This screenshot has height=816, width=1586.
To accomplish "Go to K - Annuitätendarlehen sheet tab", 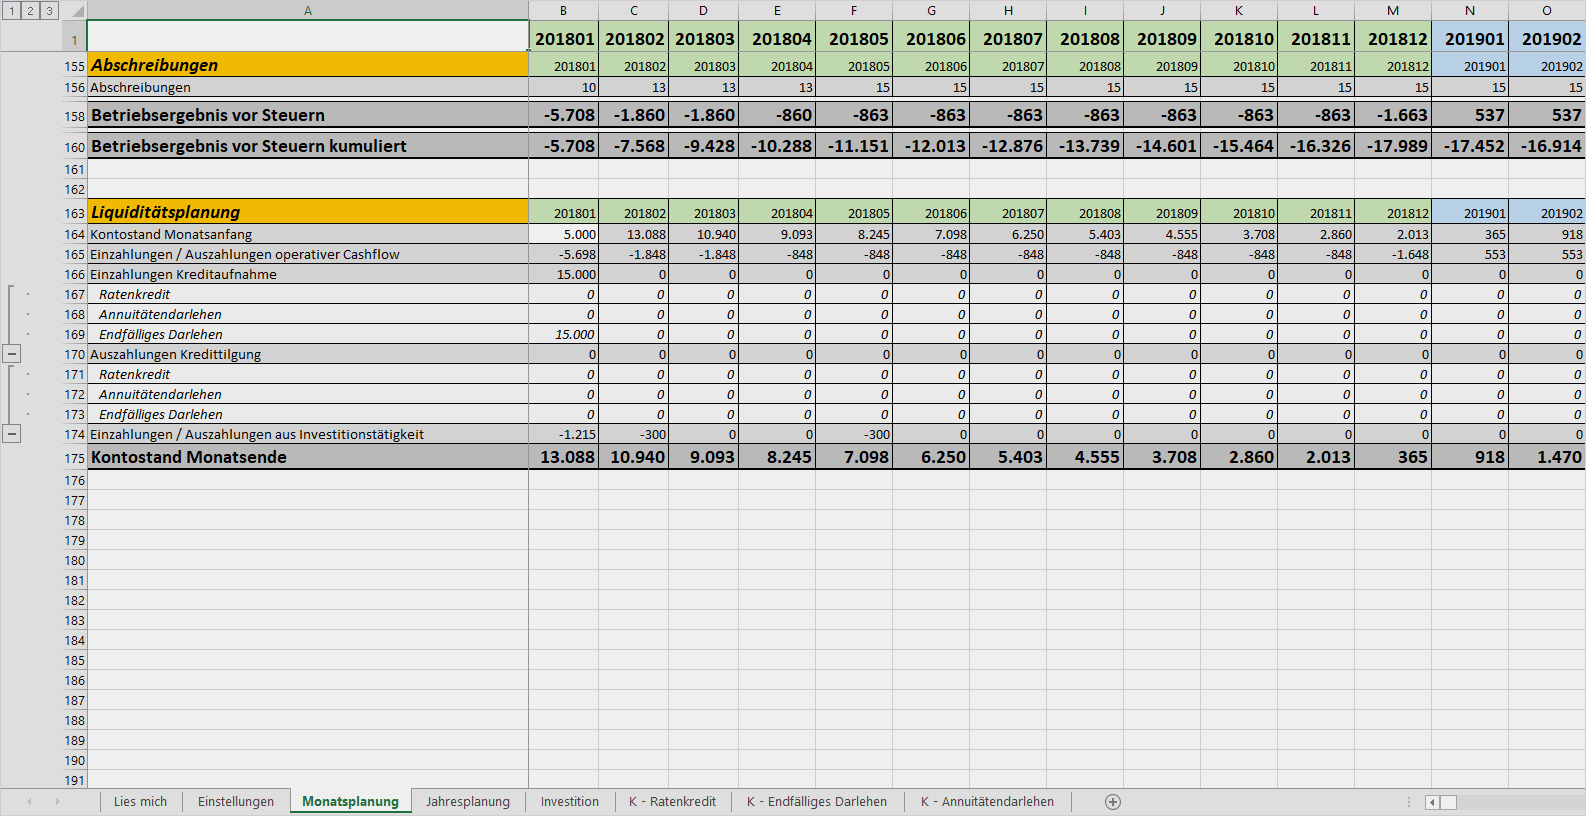I will (986, 802).
